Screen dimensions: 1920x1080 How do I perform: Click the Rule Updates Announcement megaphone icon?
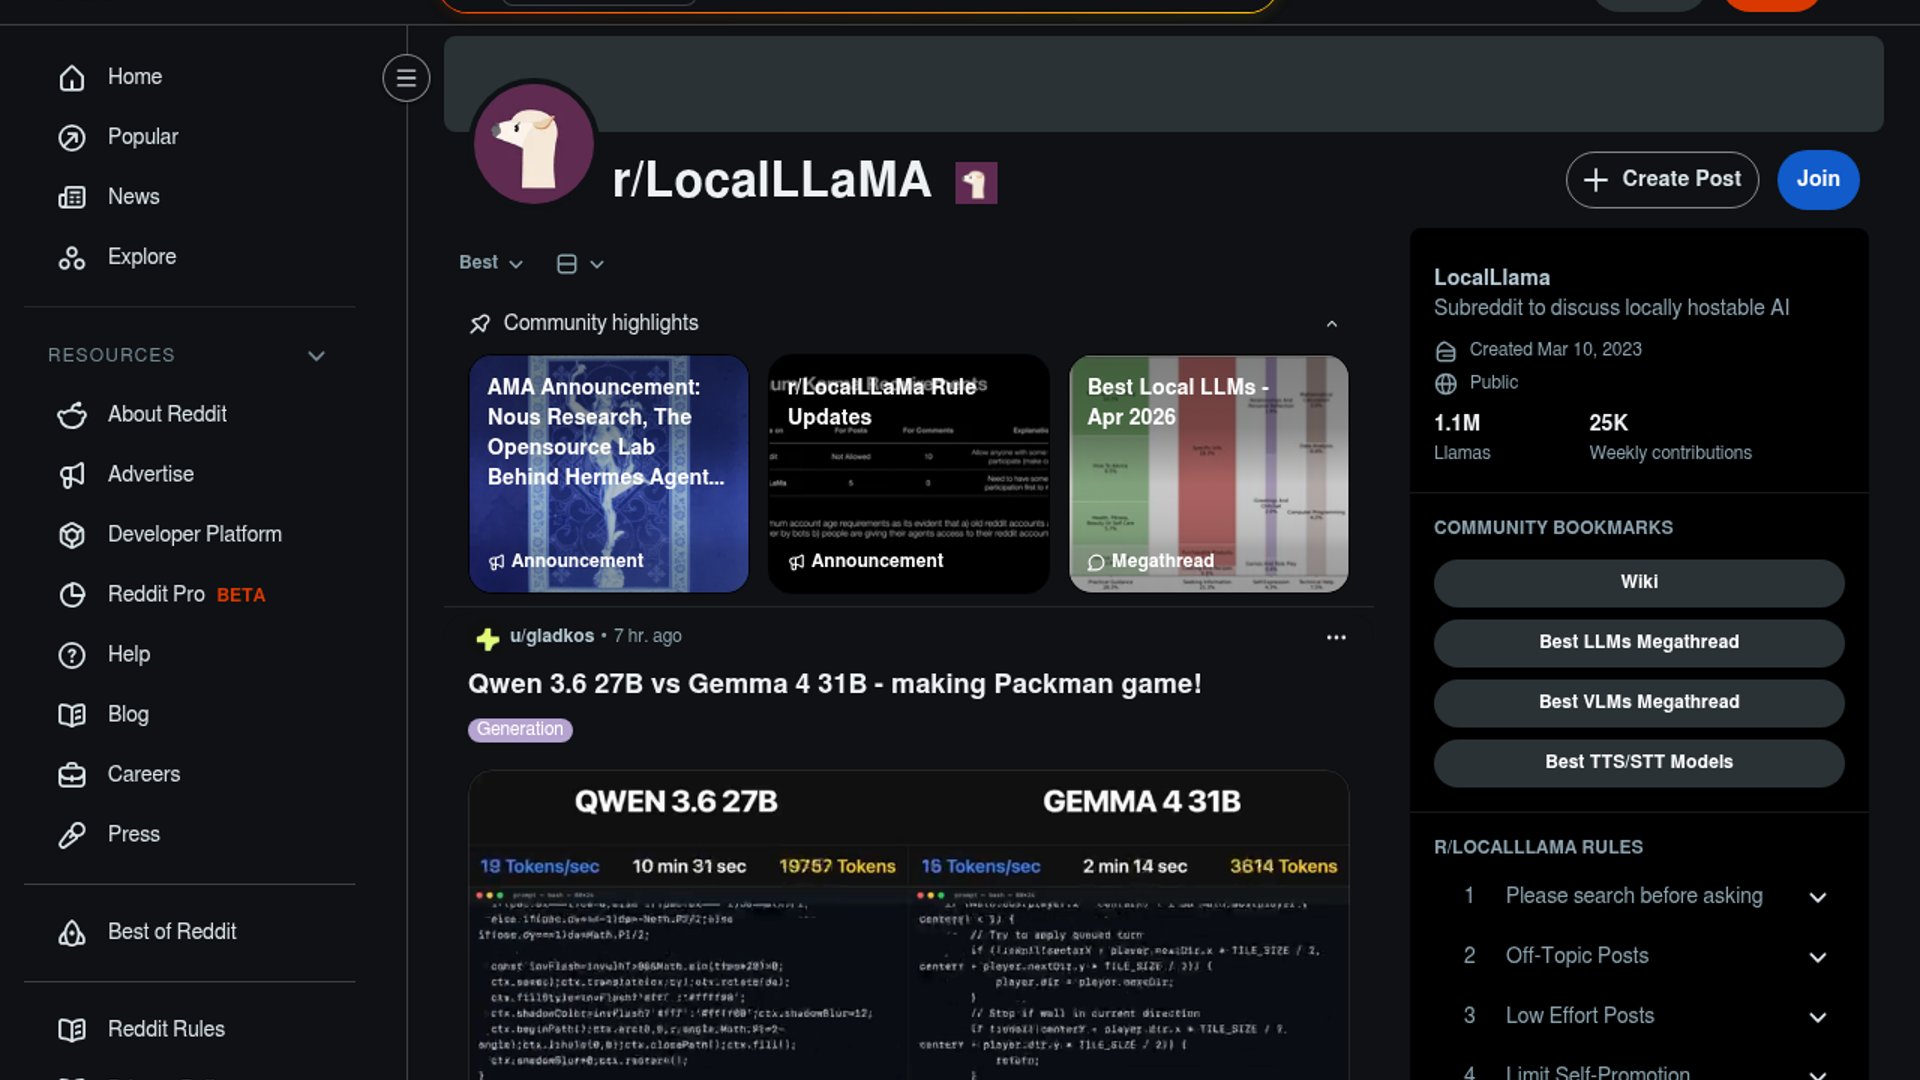797,562
